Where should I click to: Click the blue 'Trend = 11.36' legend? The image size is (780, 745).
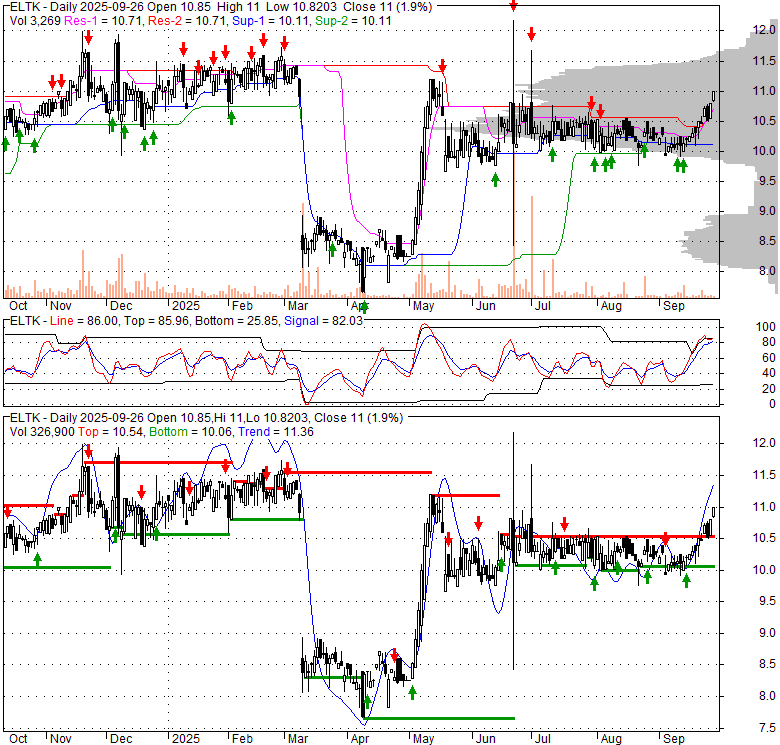(276, 432)
